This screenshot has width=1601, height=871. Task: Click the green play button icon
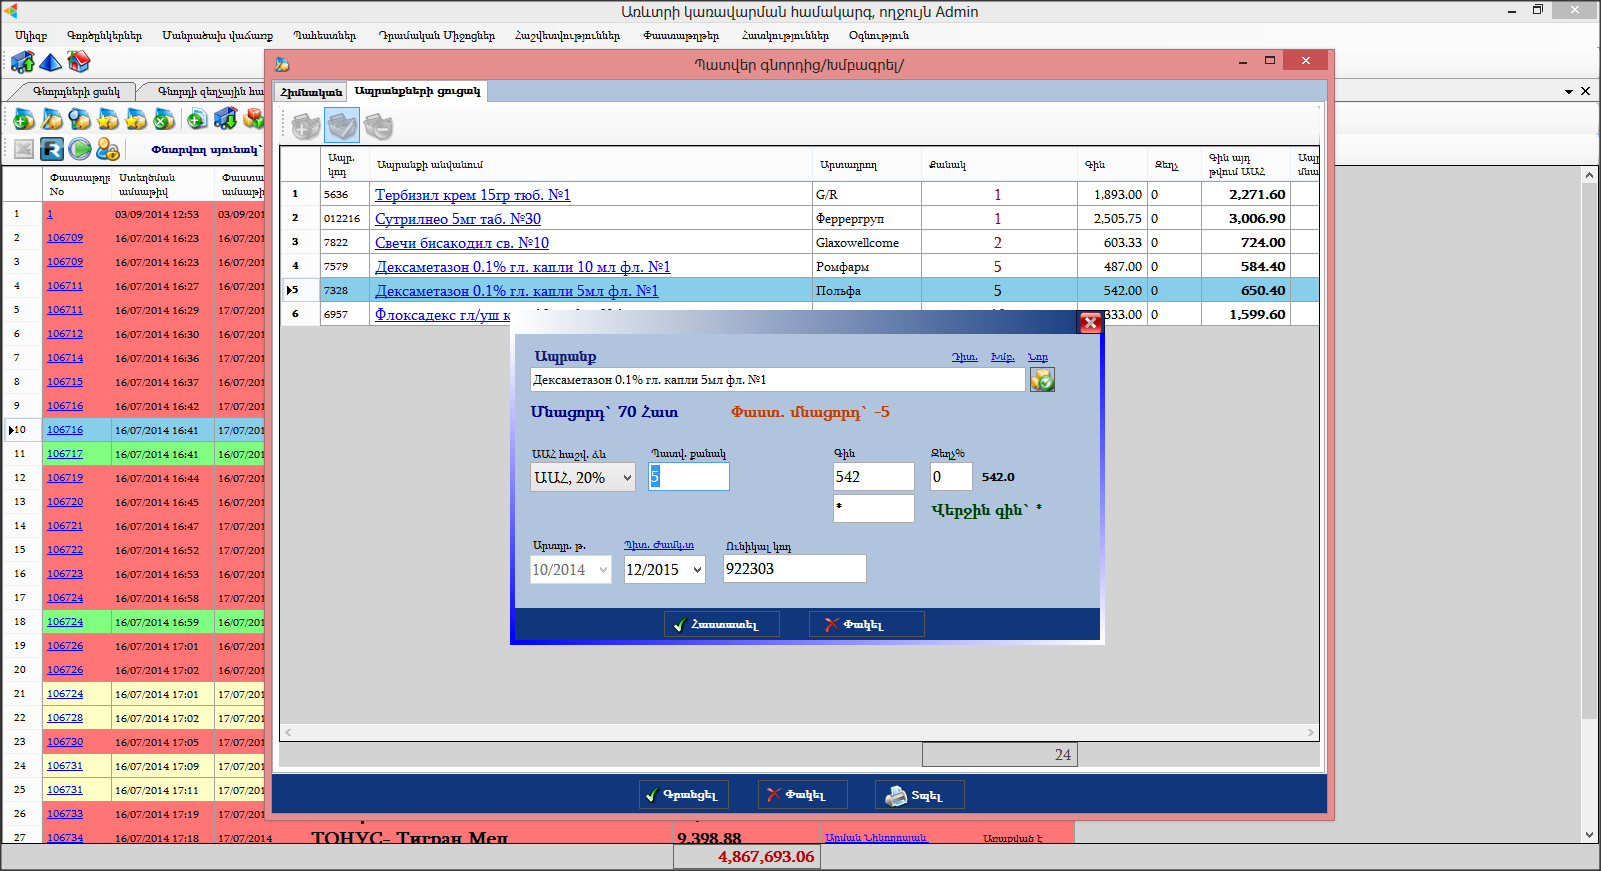[80, 149]
